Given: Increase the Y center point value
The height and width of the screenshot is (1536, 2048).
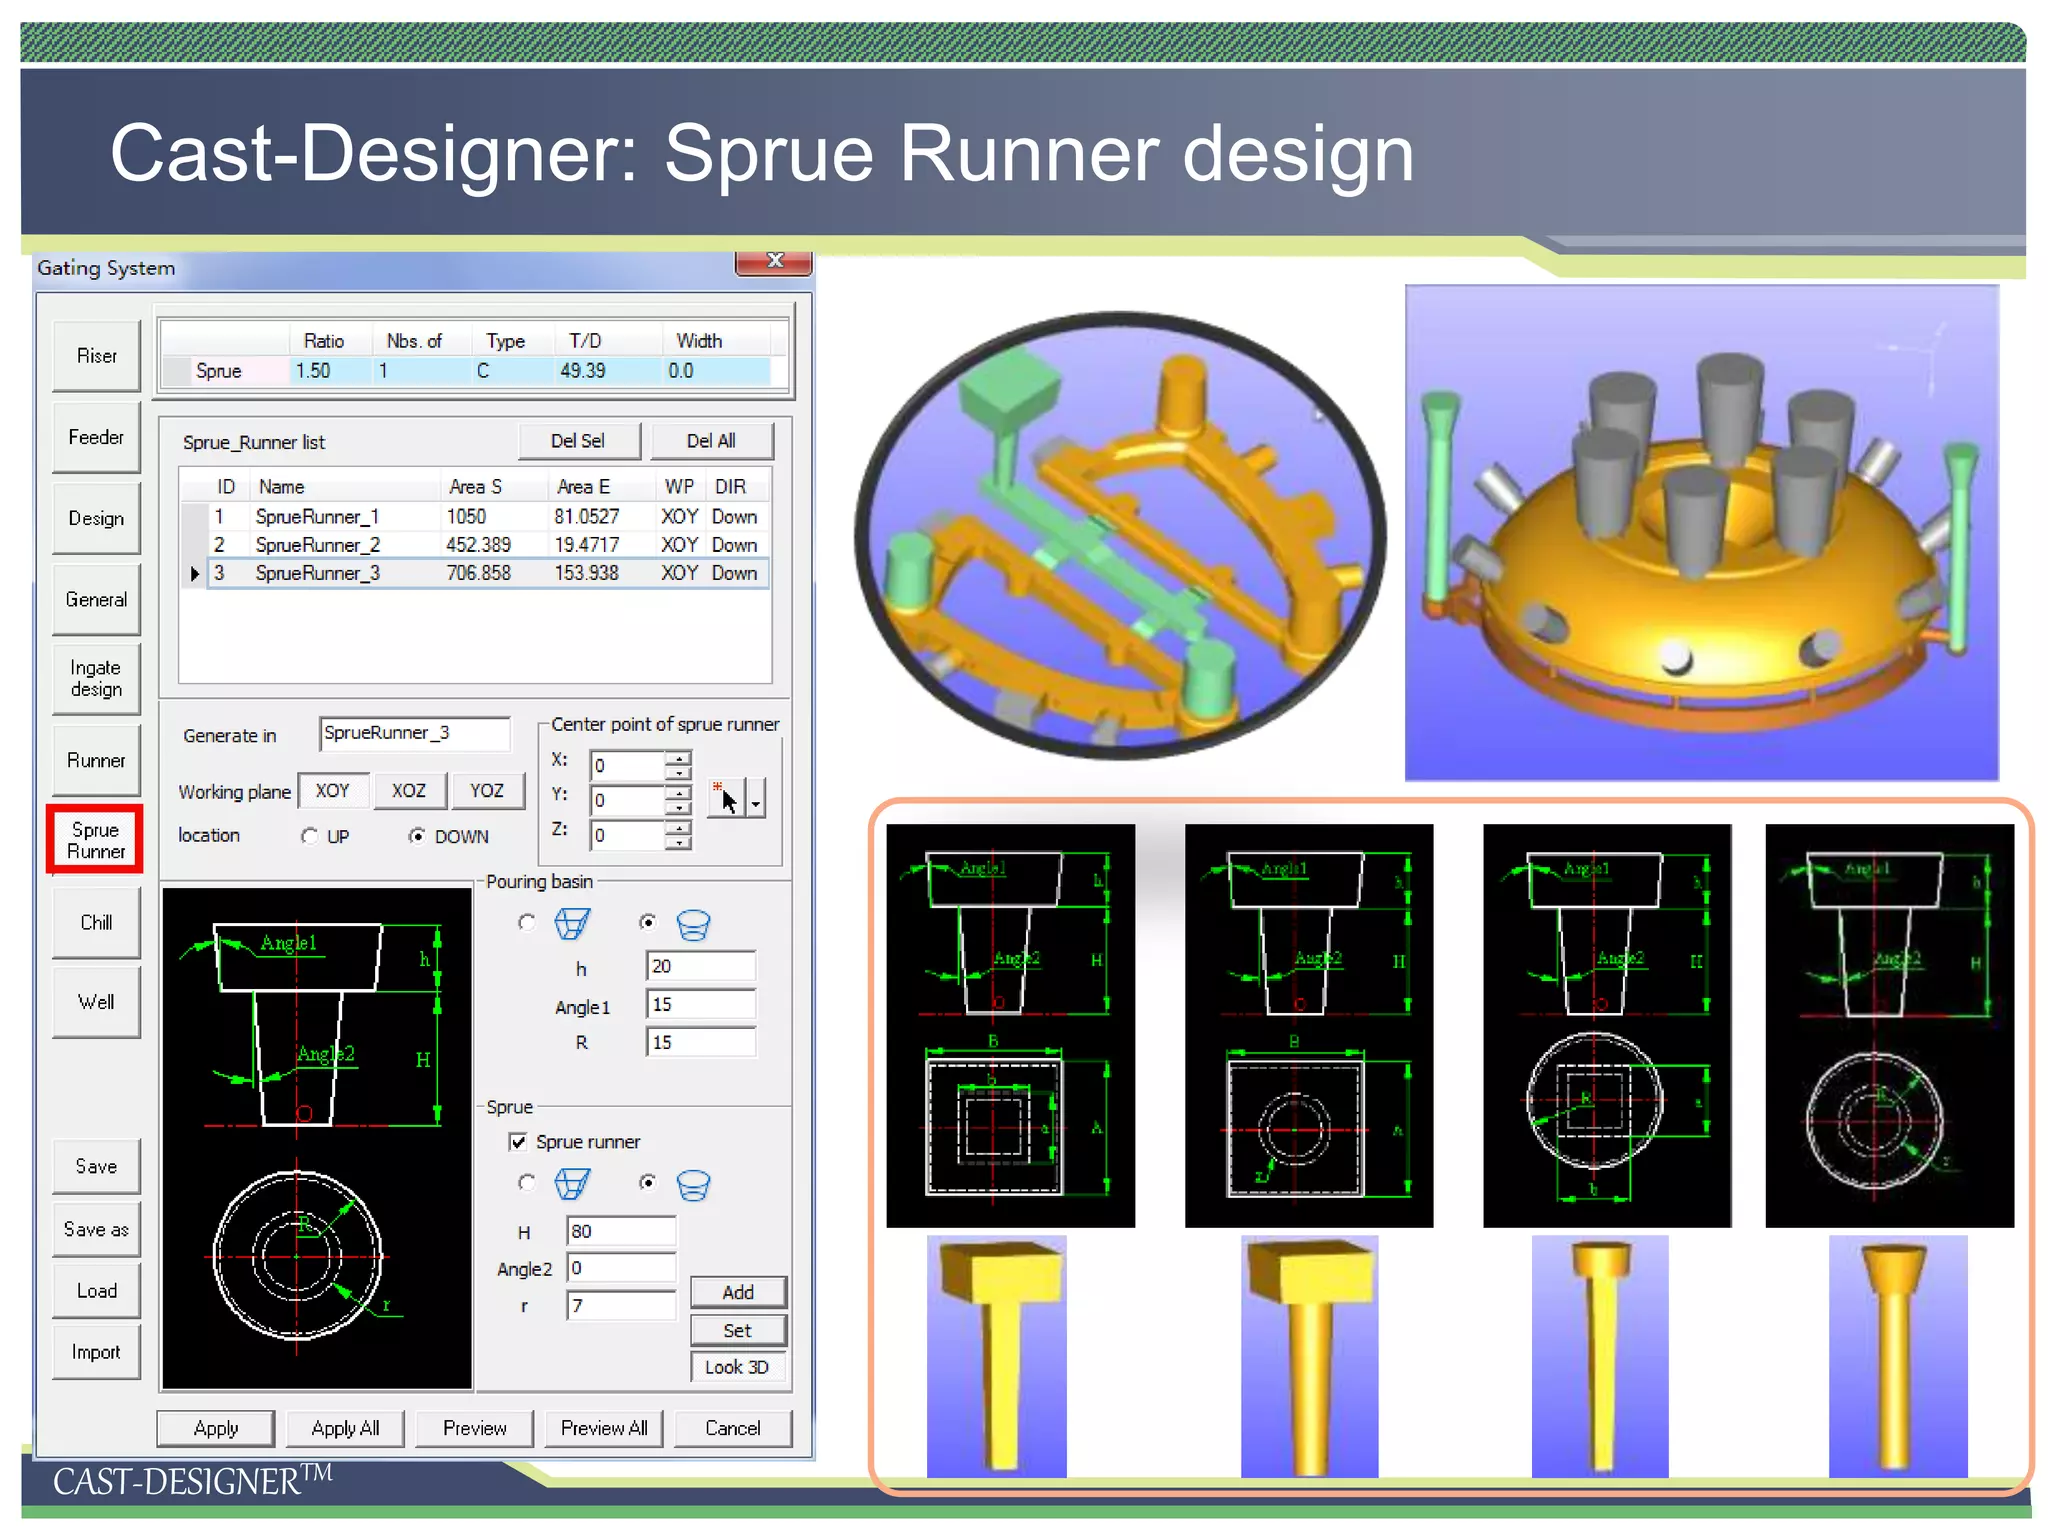Looking at the screenshot, I should (679, 793).
